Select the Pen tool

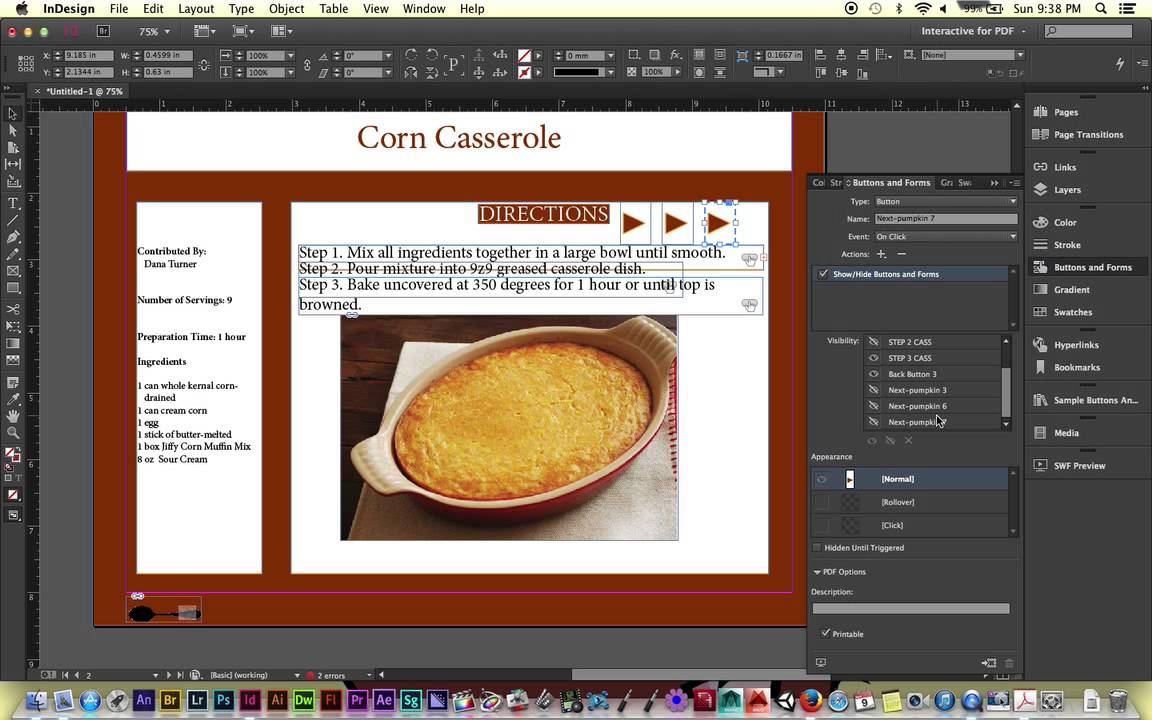click(x=12, y=237)
